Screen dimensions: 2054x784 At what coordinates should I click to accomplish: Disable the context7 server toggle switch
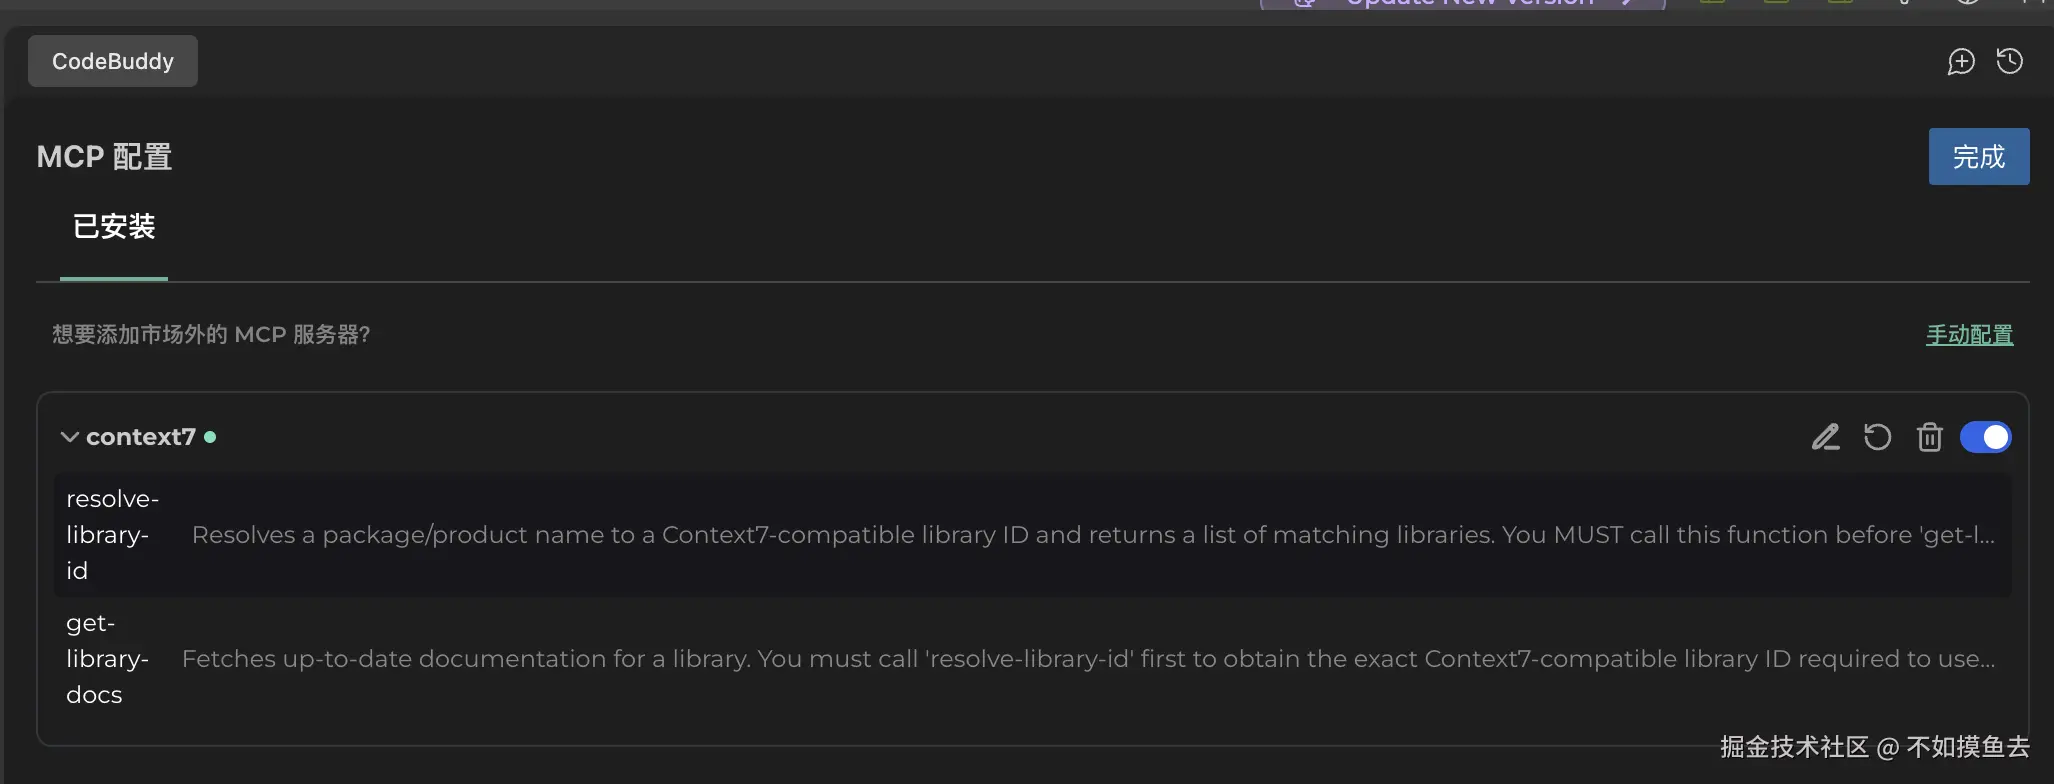1985,437
